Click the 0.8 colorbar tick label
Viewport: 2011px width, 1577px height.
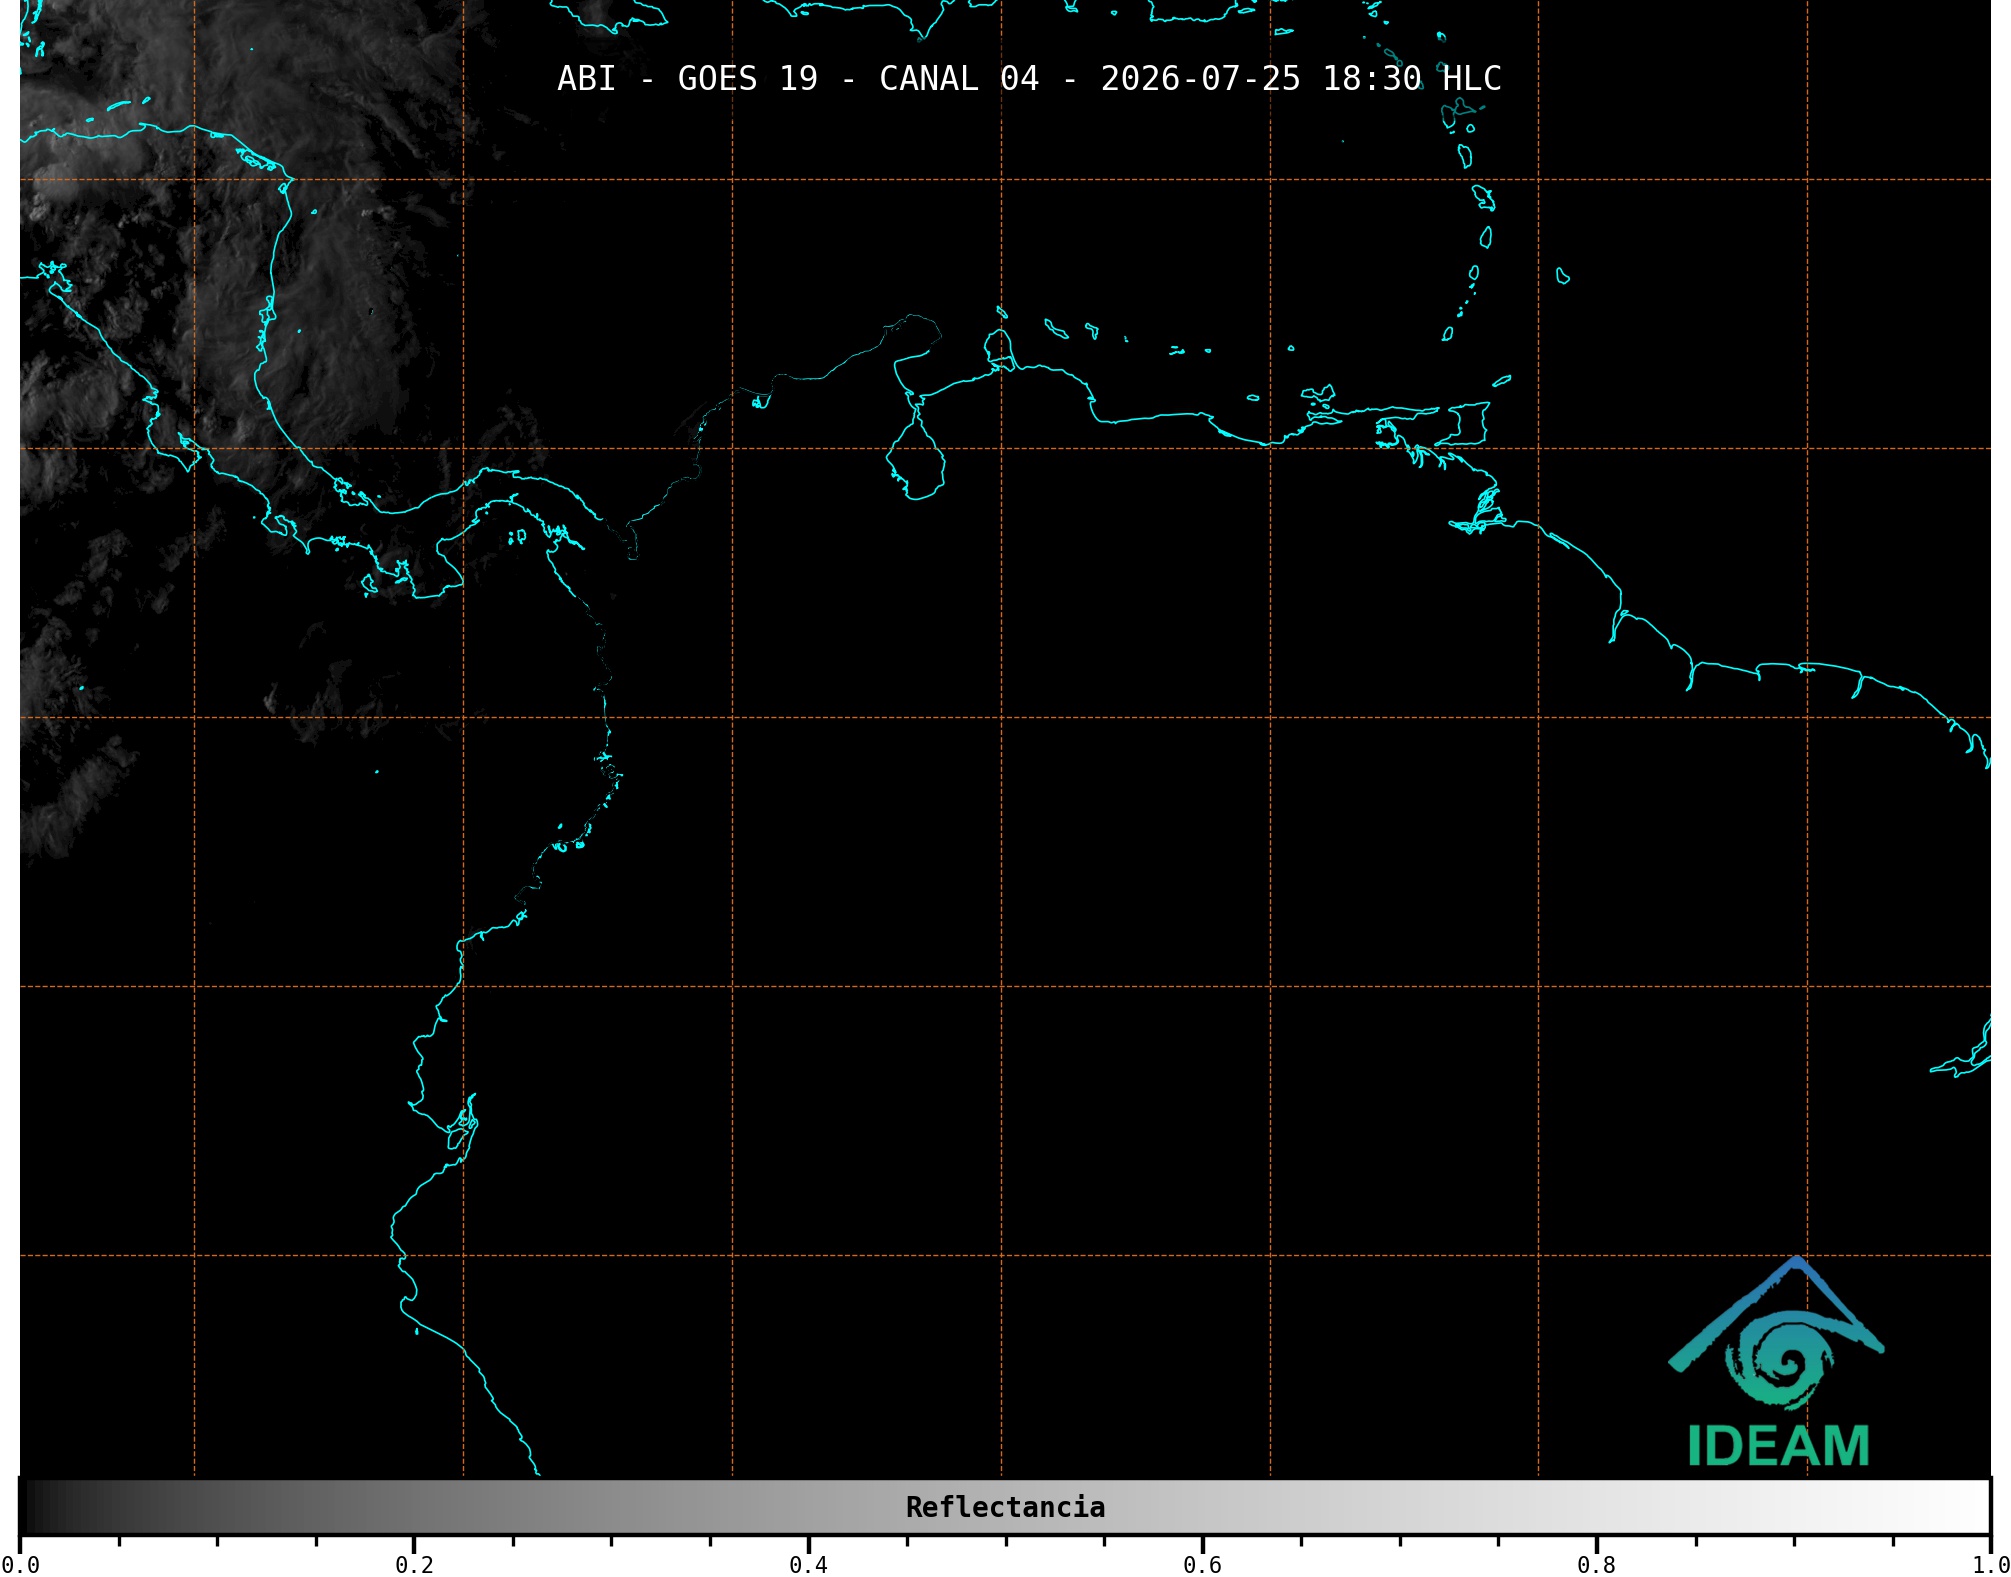[x=1596, y=1565]
